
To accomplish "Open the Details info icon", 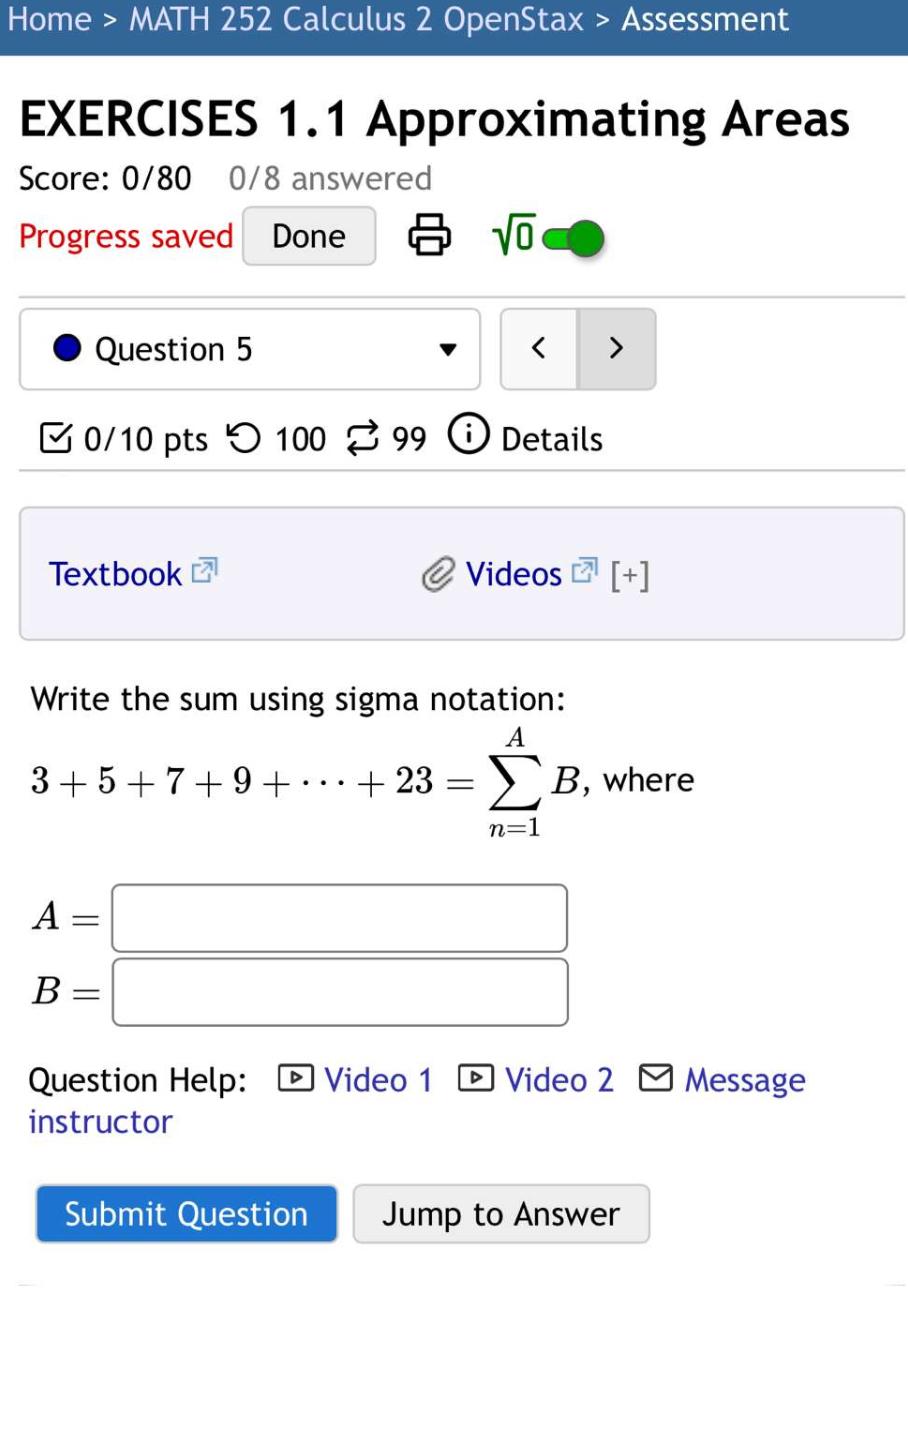I will [x=469, y=434].
